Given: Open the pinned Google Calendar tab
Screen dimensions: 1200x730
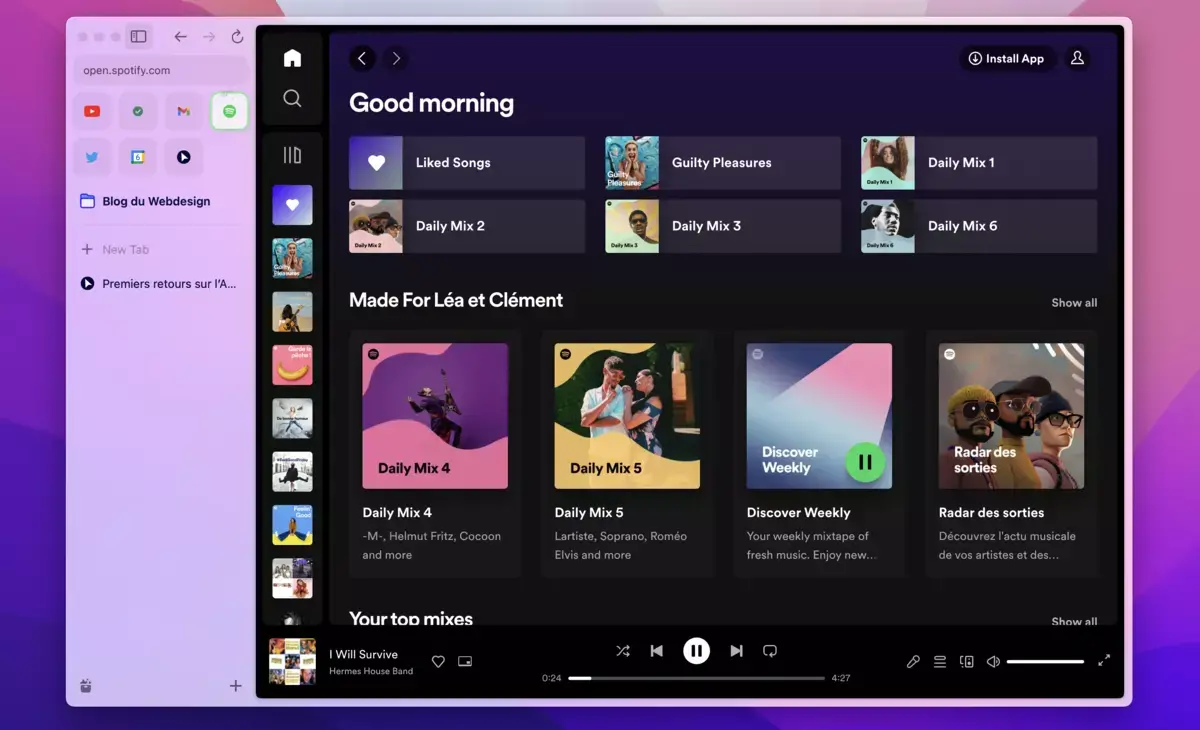Looking at the screenshot, I should [138, 157].
